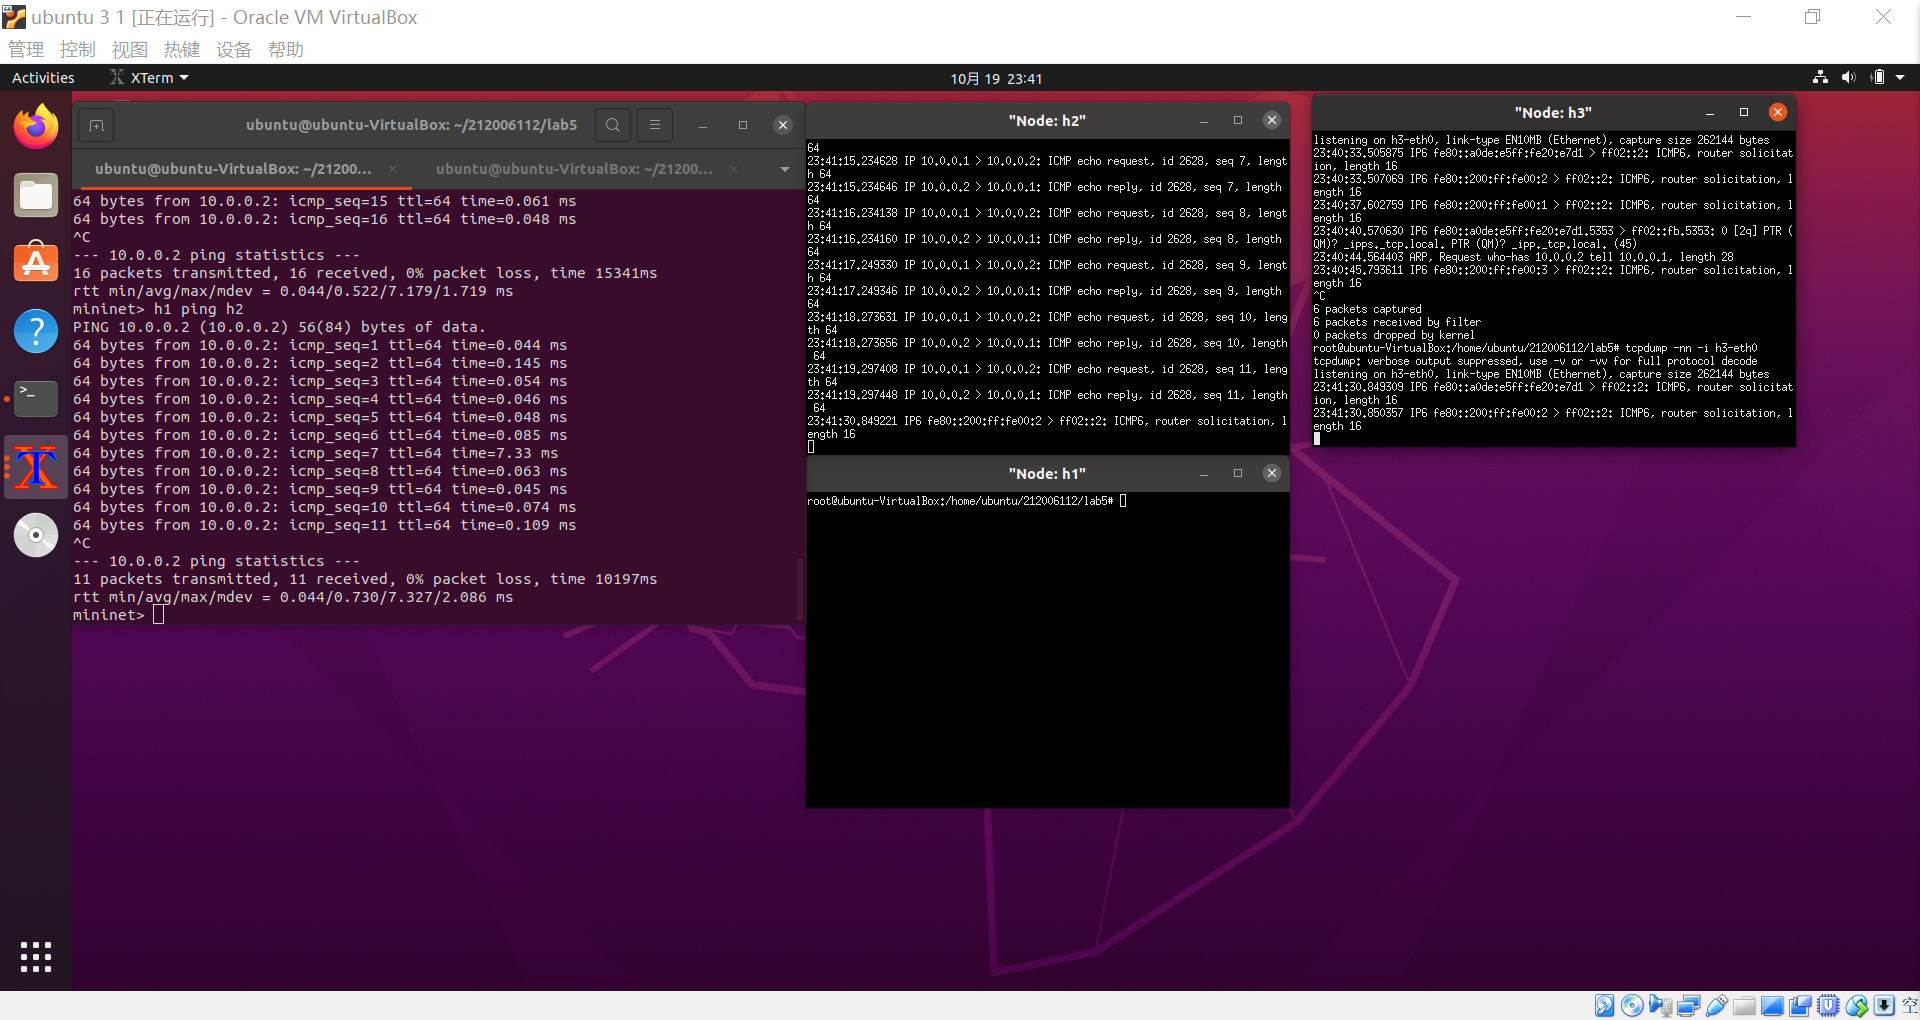Open the Help icon in the dock
This screenshot has height=1020, width=1920.
point(36,331)
